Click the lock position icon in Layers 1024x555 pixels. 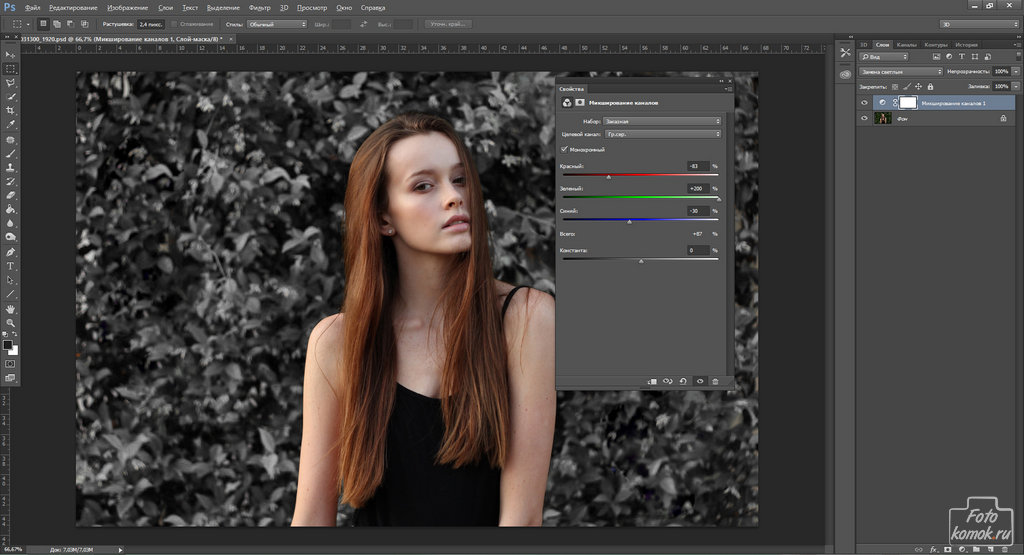(918, 86)
